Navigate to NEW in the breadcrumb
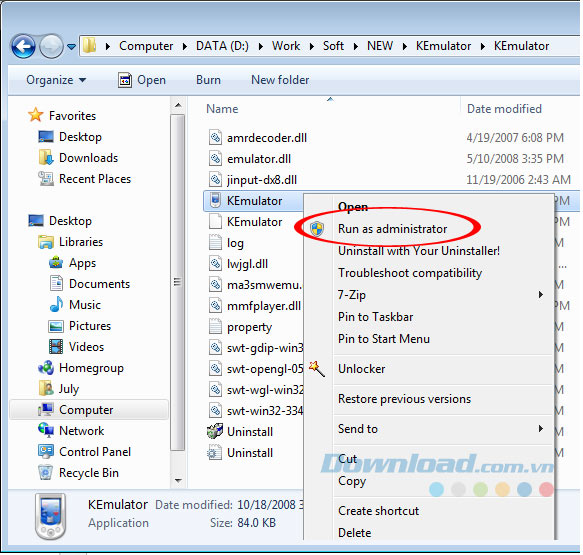 click(x=380, y=46)
